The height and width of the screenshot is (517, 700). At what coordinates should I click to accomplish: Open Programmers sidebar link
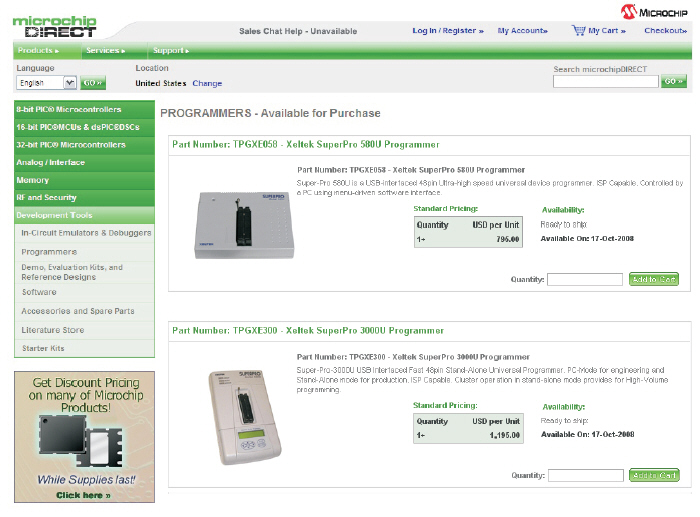(x=49, y=252)
